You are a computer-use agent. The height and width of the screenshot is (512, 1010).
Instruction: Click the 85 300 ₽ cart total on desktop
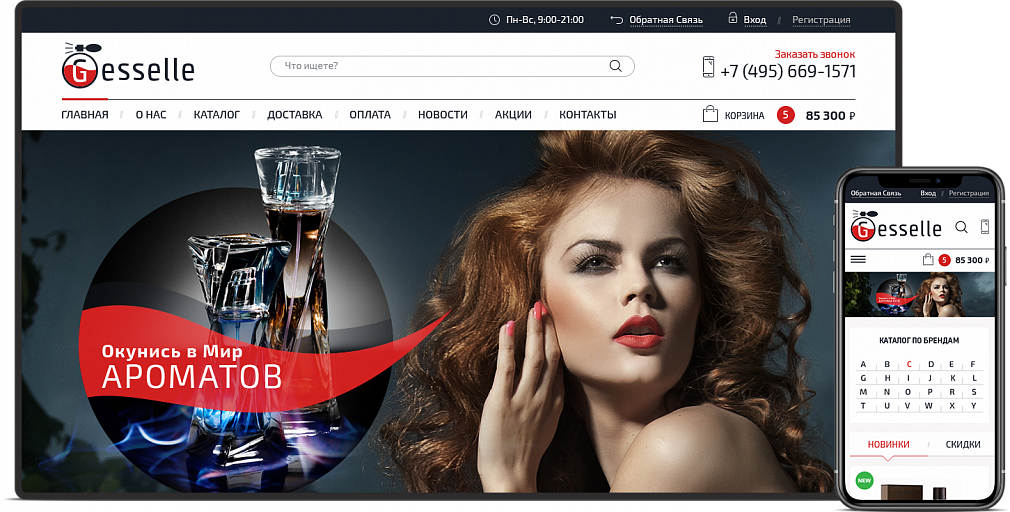point(830,116)
